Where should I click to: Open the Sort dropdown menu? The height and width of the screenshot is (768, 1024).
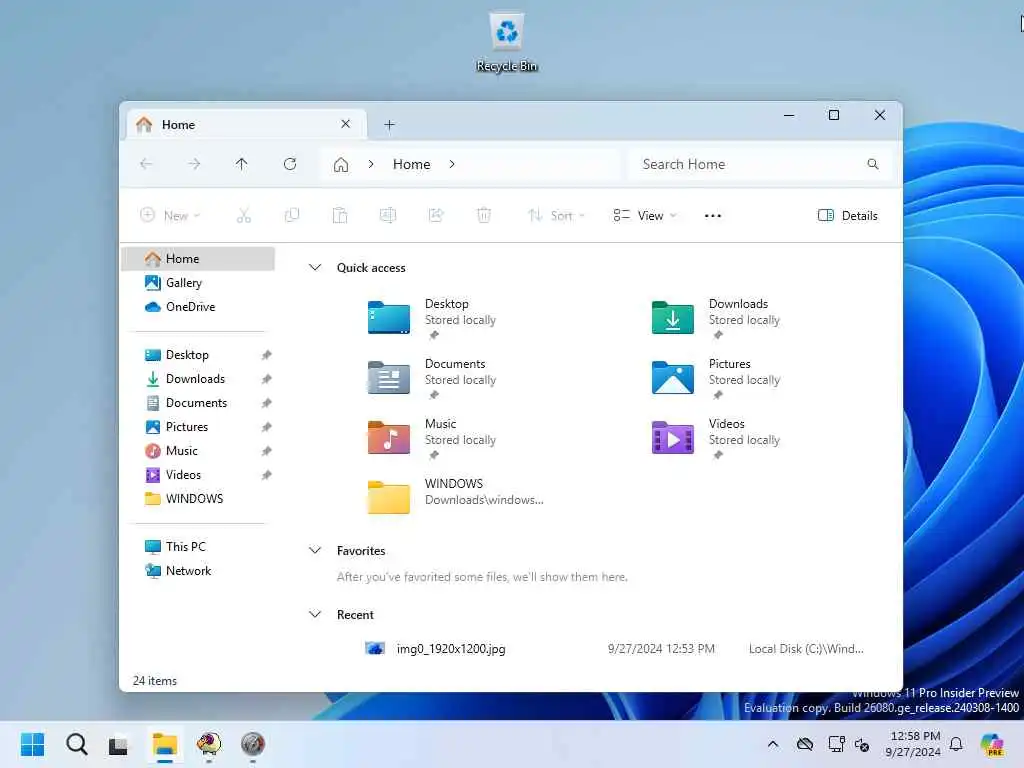click(x=556, y=216)
